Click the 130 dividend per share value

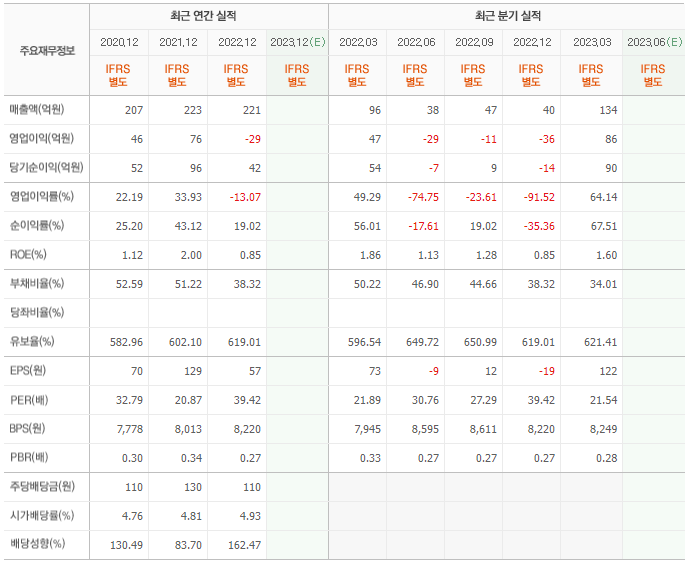(x=193, y=487)
